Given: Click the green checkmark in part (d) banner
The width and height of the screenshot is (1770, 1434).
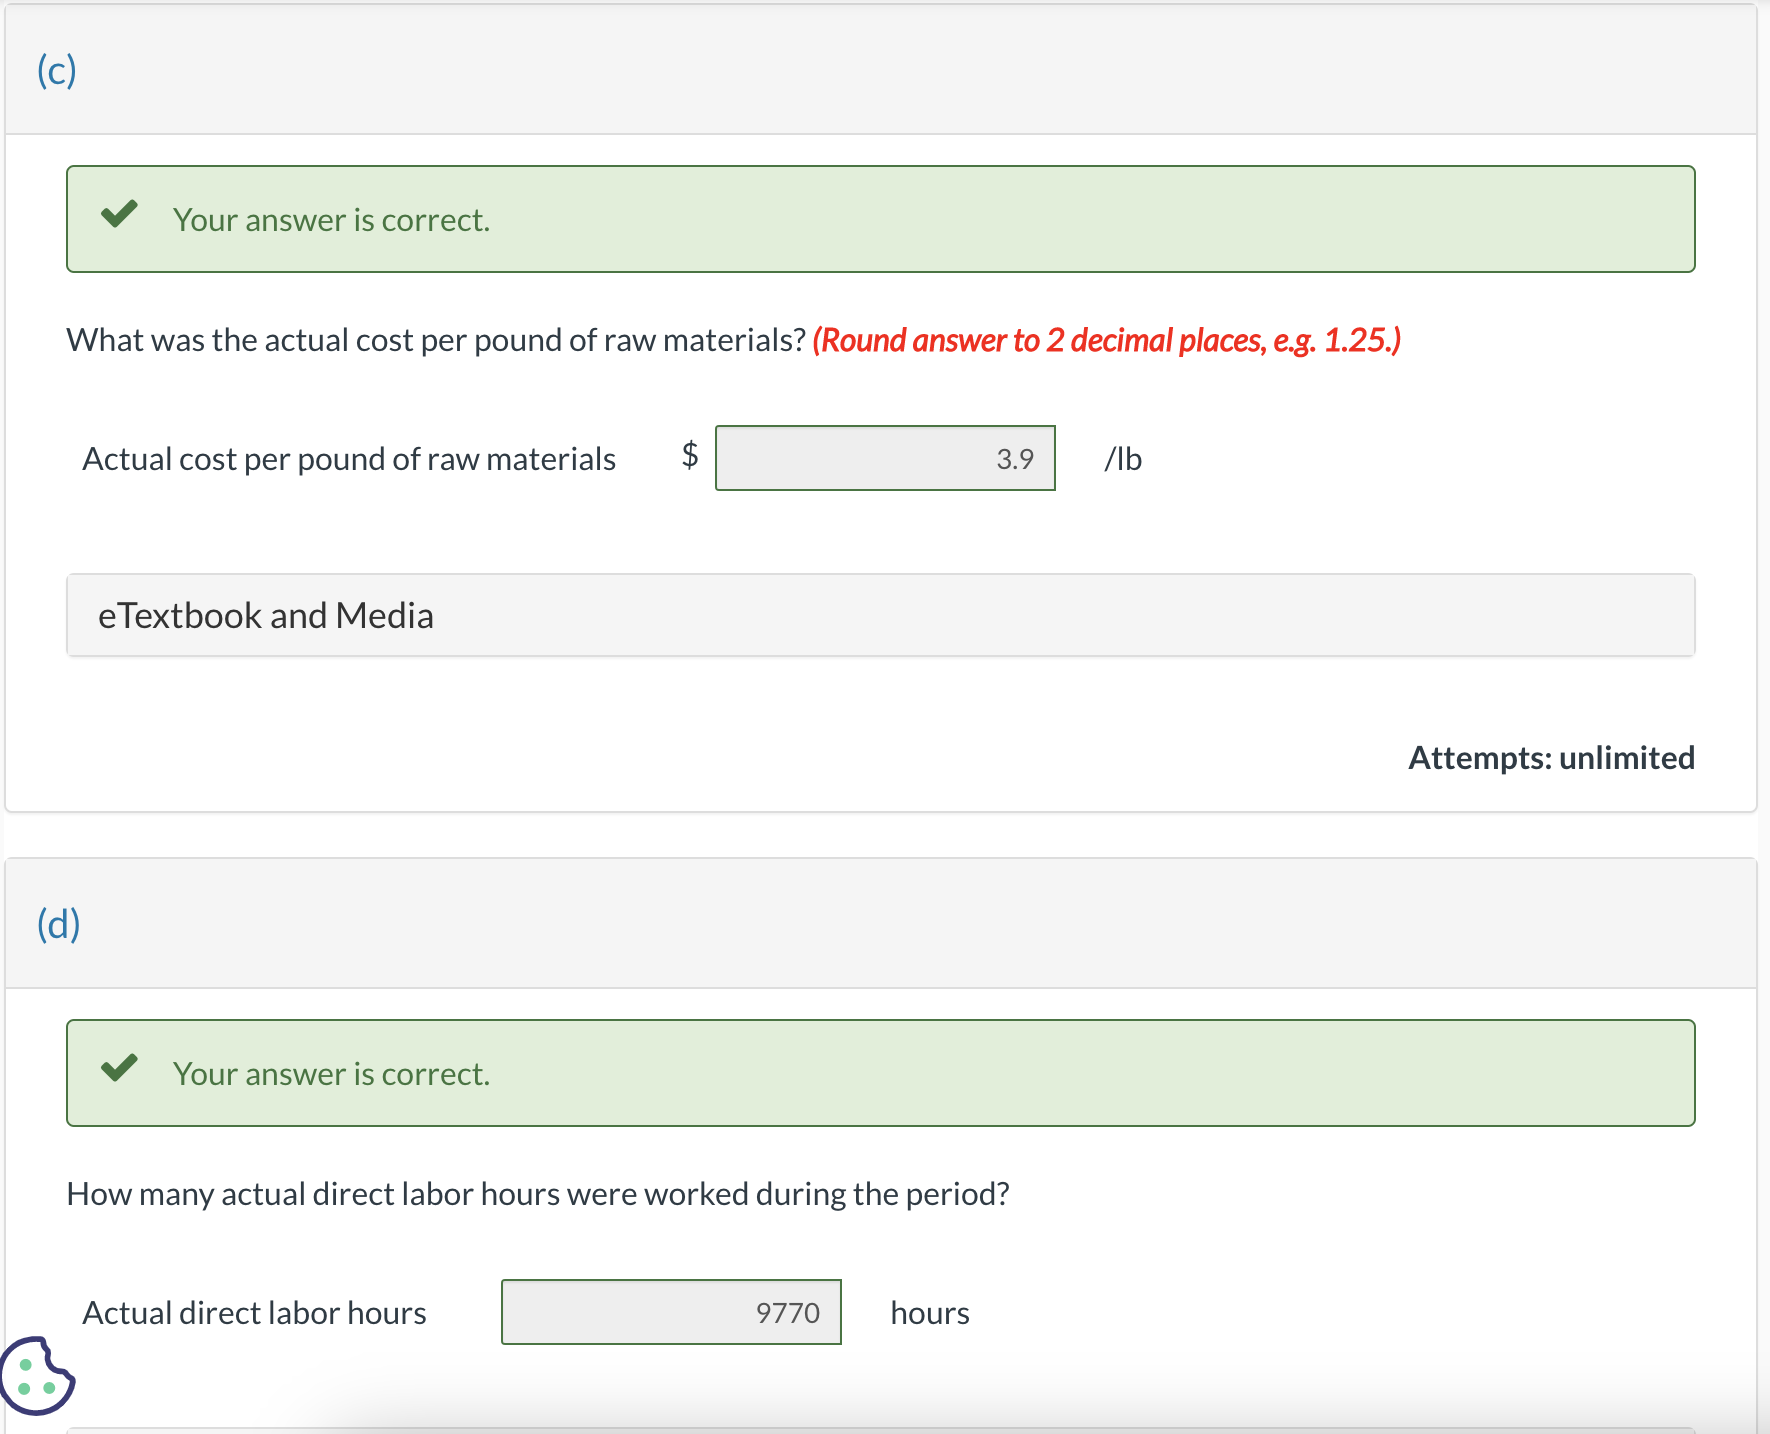Looking at the screenshot, I should point(119,1068).
